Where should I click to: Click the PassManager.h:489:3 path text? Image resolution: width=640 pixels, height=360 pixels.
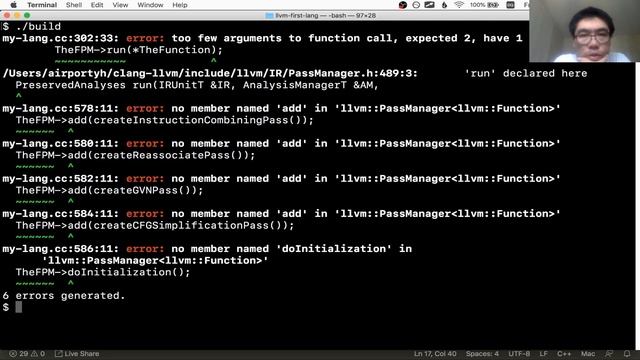click(x=210, y=73)
